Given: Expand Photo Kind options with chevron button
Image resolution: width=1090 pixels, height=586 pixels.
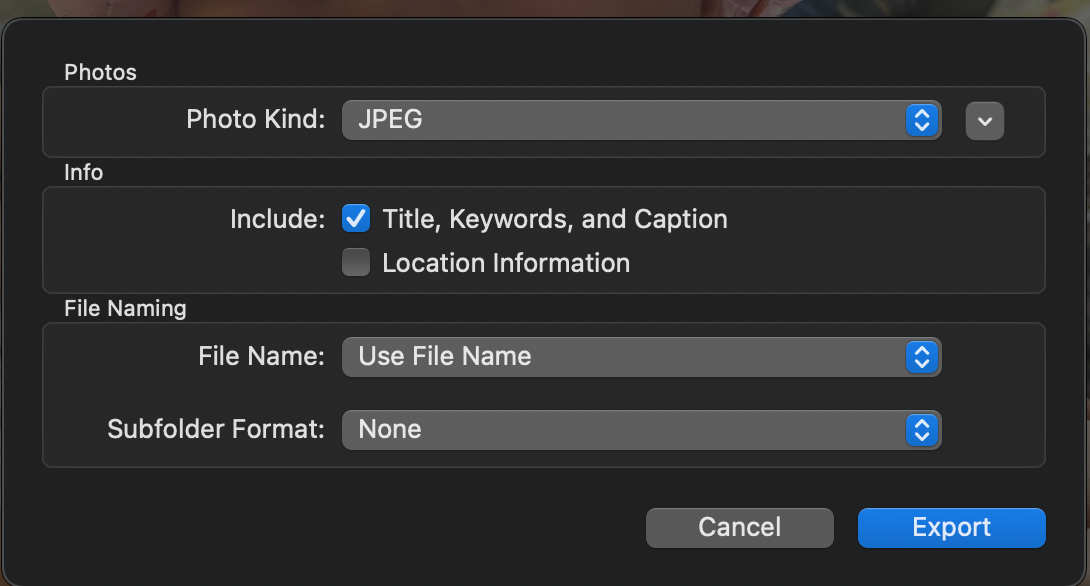Looking at the screenshot, I should (x=984, y=121).
